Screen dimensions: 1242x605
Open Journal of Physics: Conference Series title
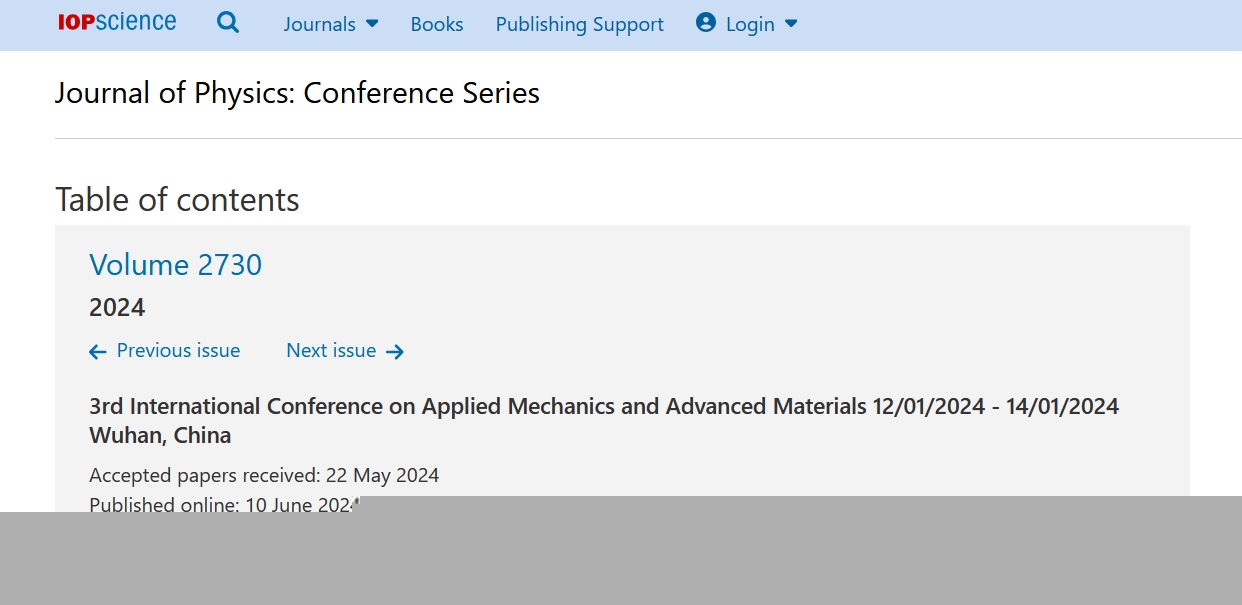[x=297, y=93]
